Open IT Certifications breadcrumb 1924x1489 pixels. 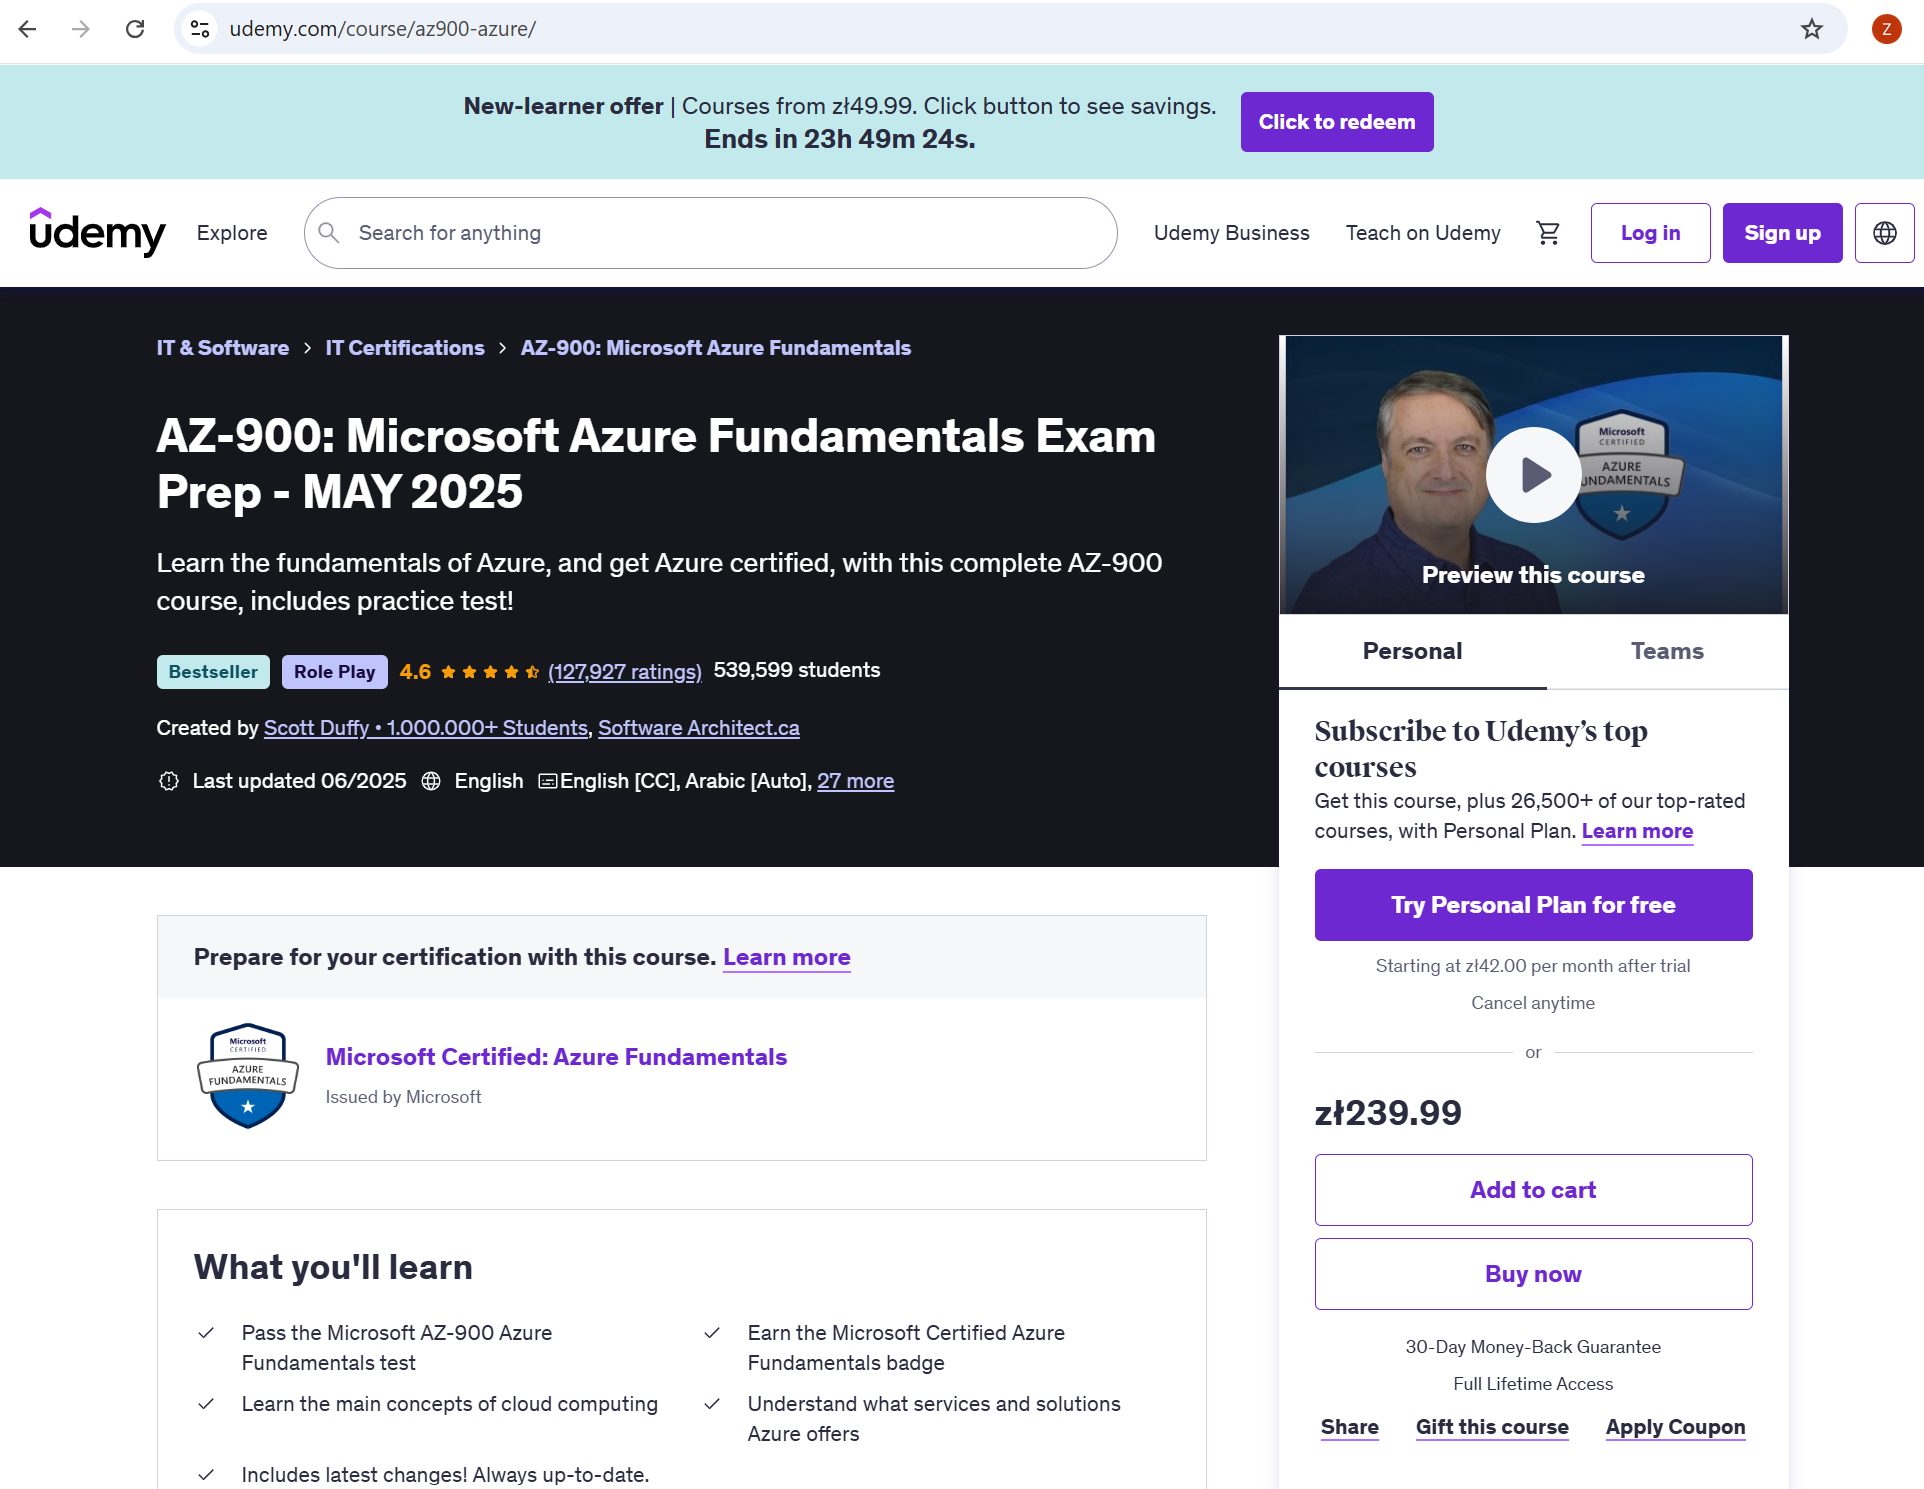405,348
